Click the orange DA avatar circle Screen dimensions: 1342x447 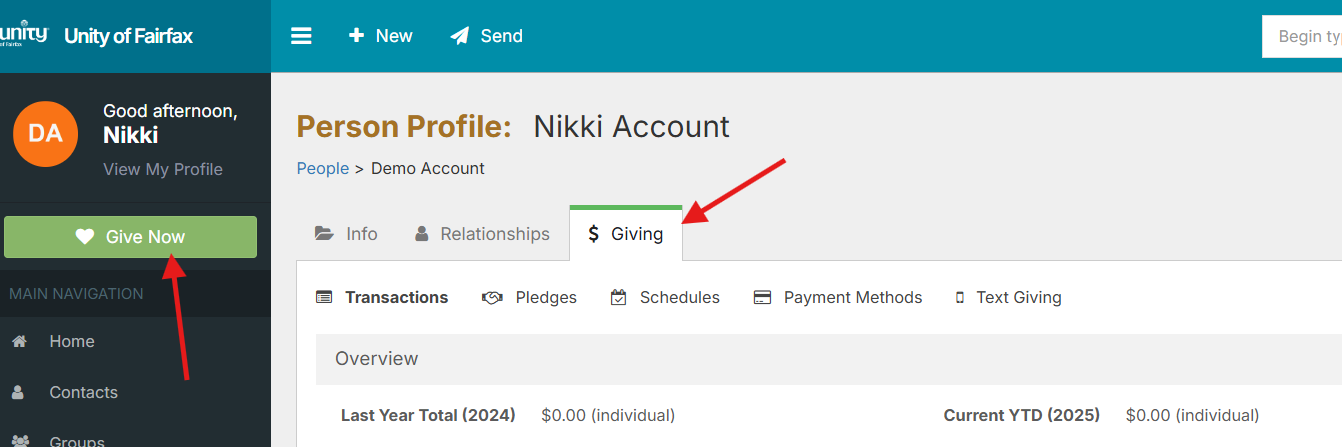tap(45, 134)
